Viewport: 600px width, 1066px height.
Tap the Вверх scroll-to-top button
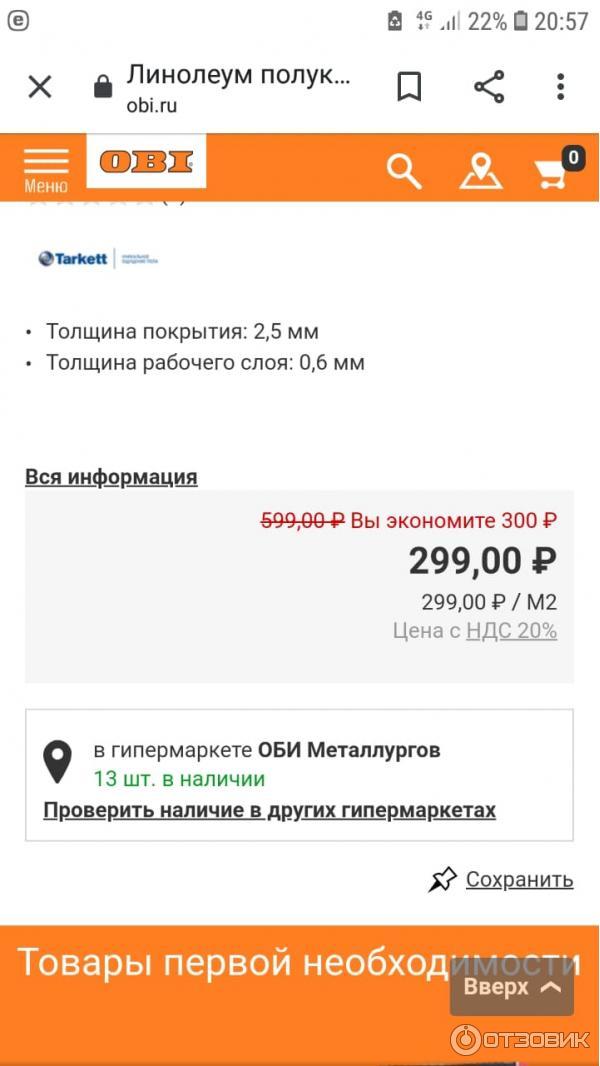(x=511, y=987)
